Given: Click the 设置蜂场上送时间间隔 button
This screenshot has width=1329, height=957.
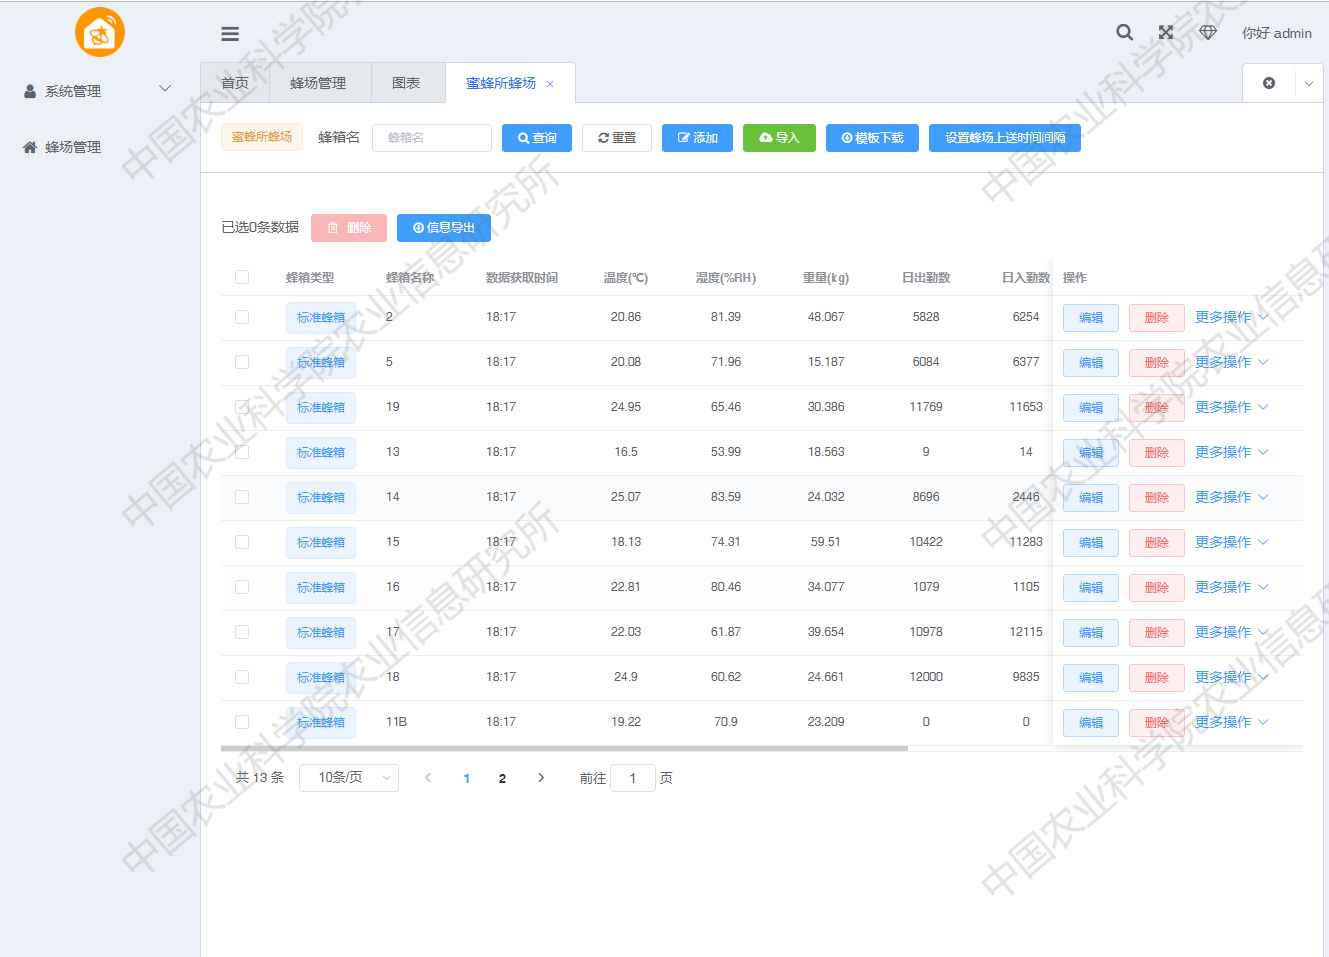Looking at the screenshot, I should pyautogui.click(x=1004, y=138).
